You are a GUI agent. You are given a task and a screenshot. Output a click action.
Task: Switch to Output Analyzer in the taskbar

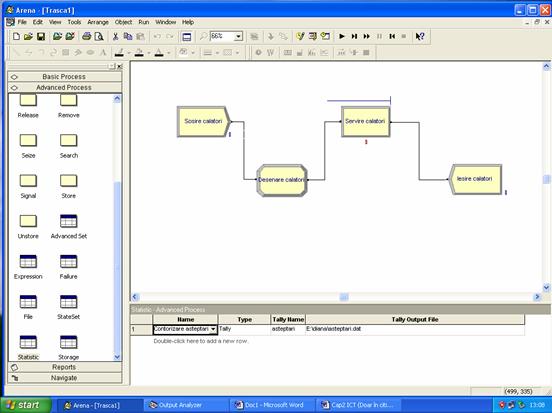(x=186, y=405)
